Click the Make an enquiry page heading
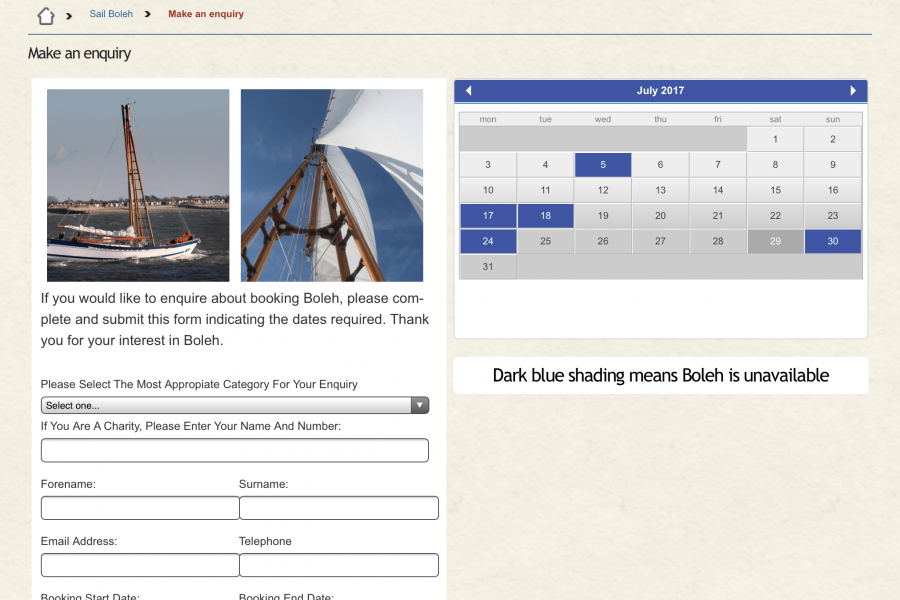 pos(79,53)
